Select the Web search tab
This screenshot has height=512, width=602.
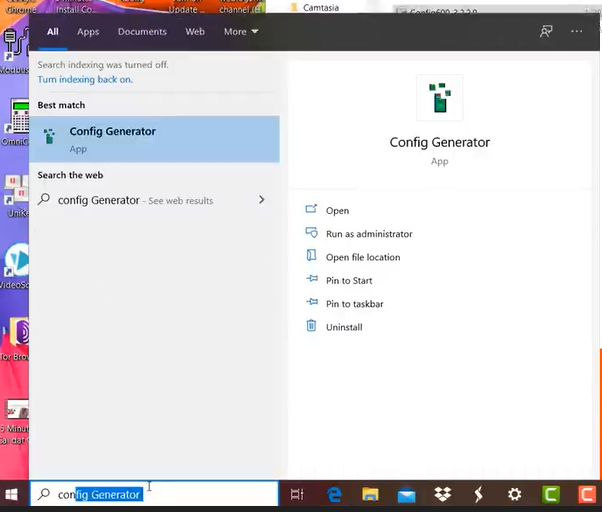195,31
